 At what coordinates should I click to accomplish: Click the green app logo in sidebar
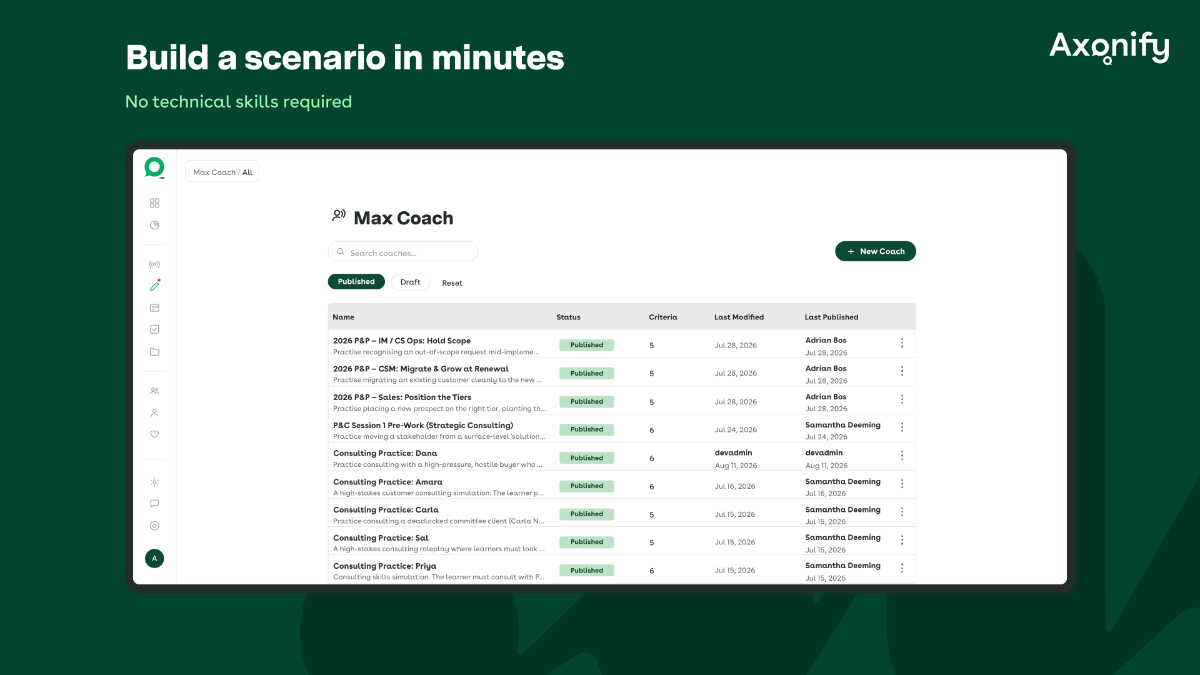[x=154, y=167]
